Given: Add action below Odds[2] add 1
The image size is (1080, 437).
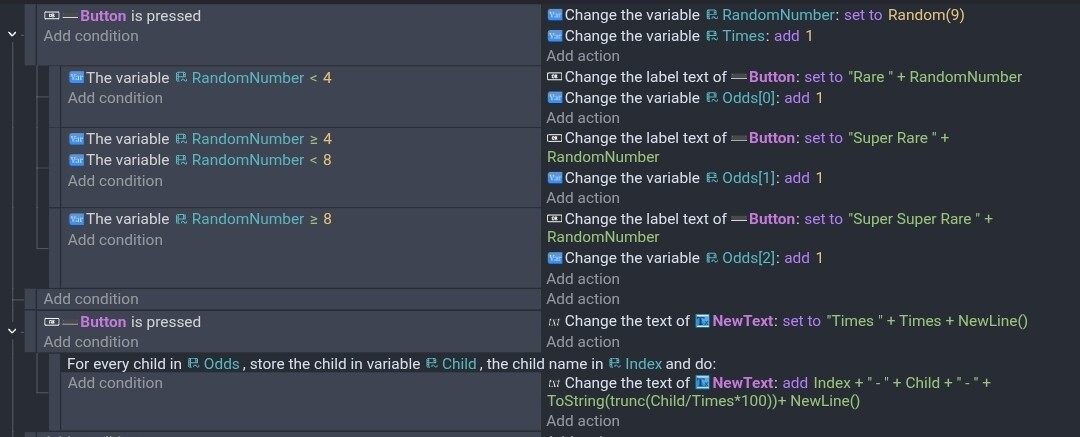Looking at the screenshot, I should 583,278.
